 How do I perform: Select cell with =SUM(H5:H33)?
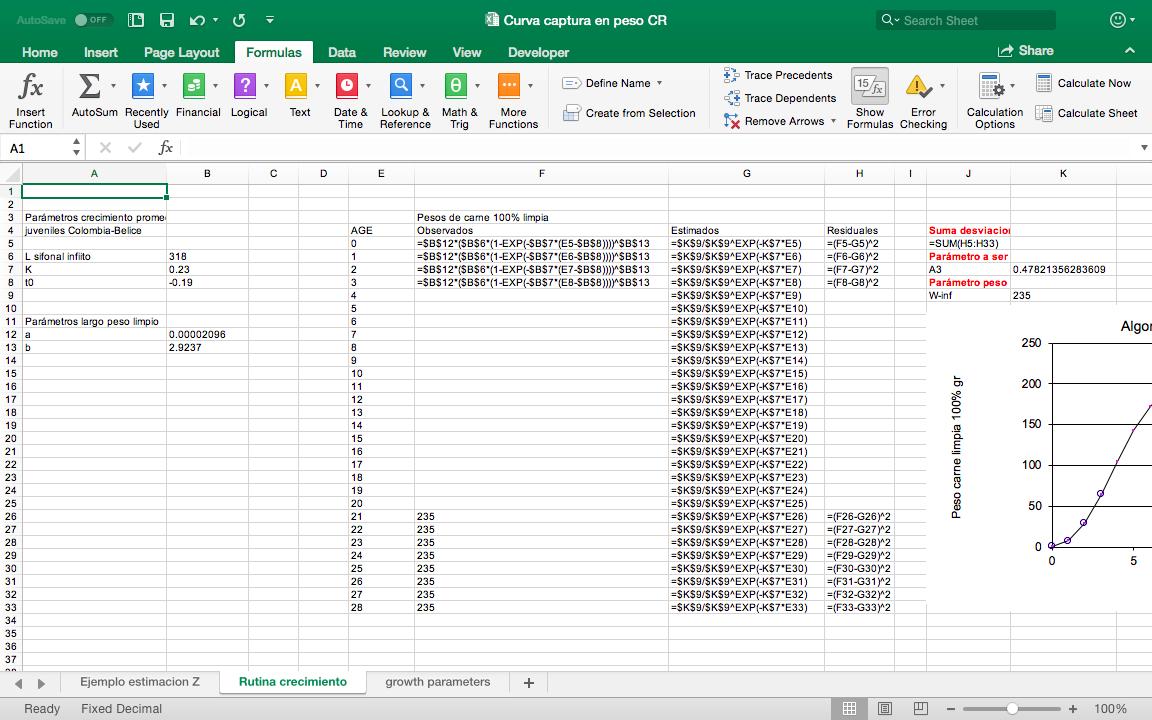coord(968,243)
